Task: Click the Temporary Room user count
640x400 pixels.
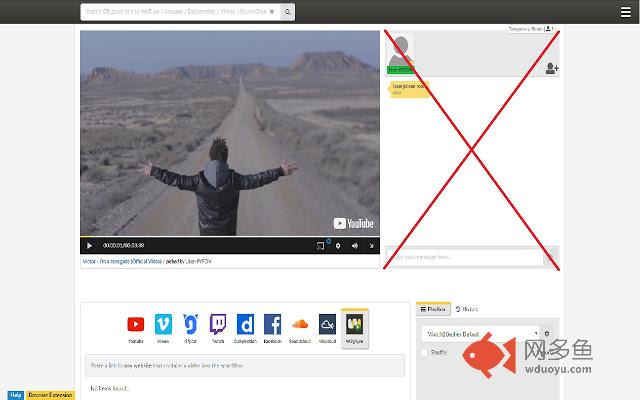Action: (x=531, y=29)
